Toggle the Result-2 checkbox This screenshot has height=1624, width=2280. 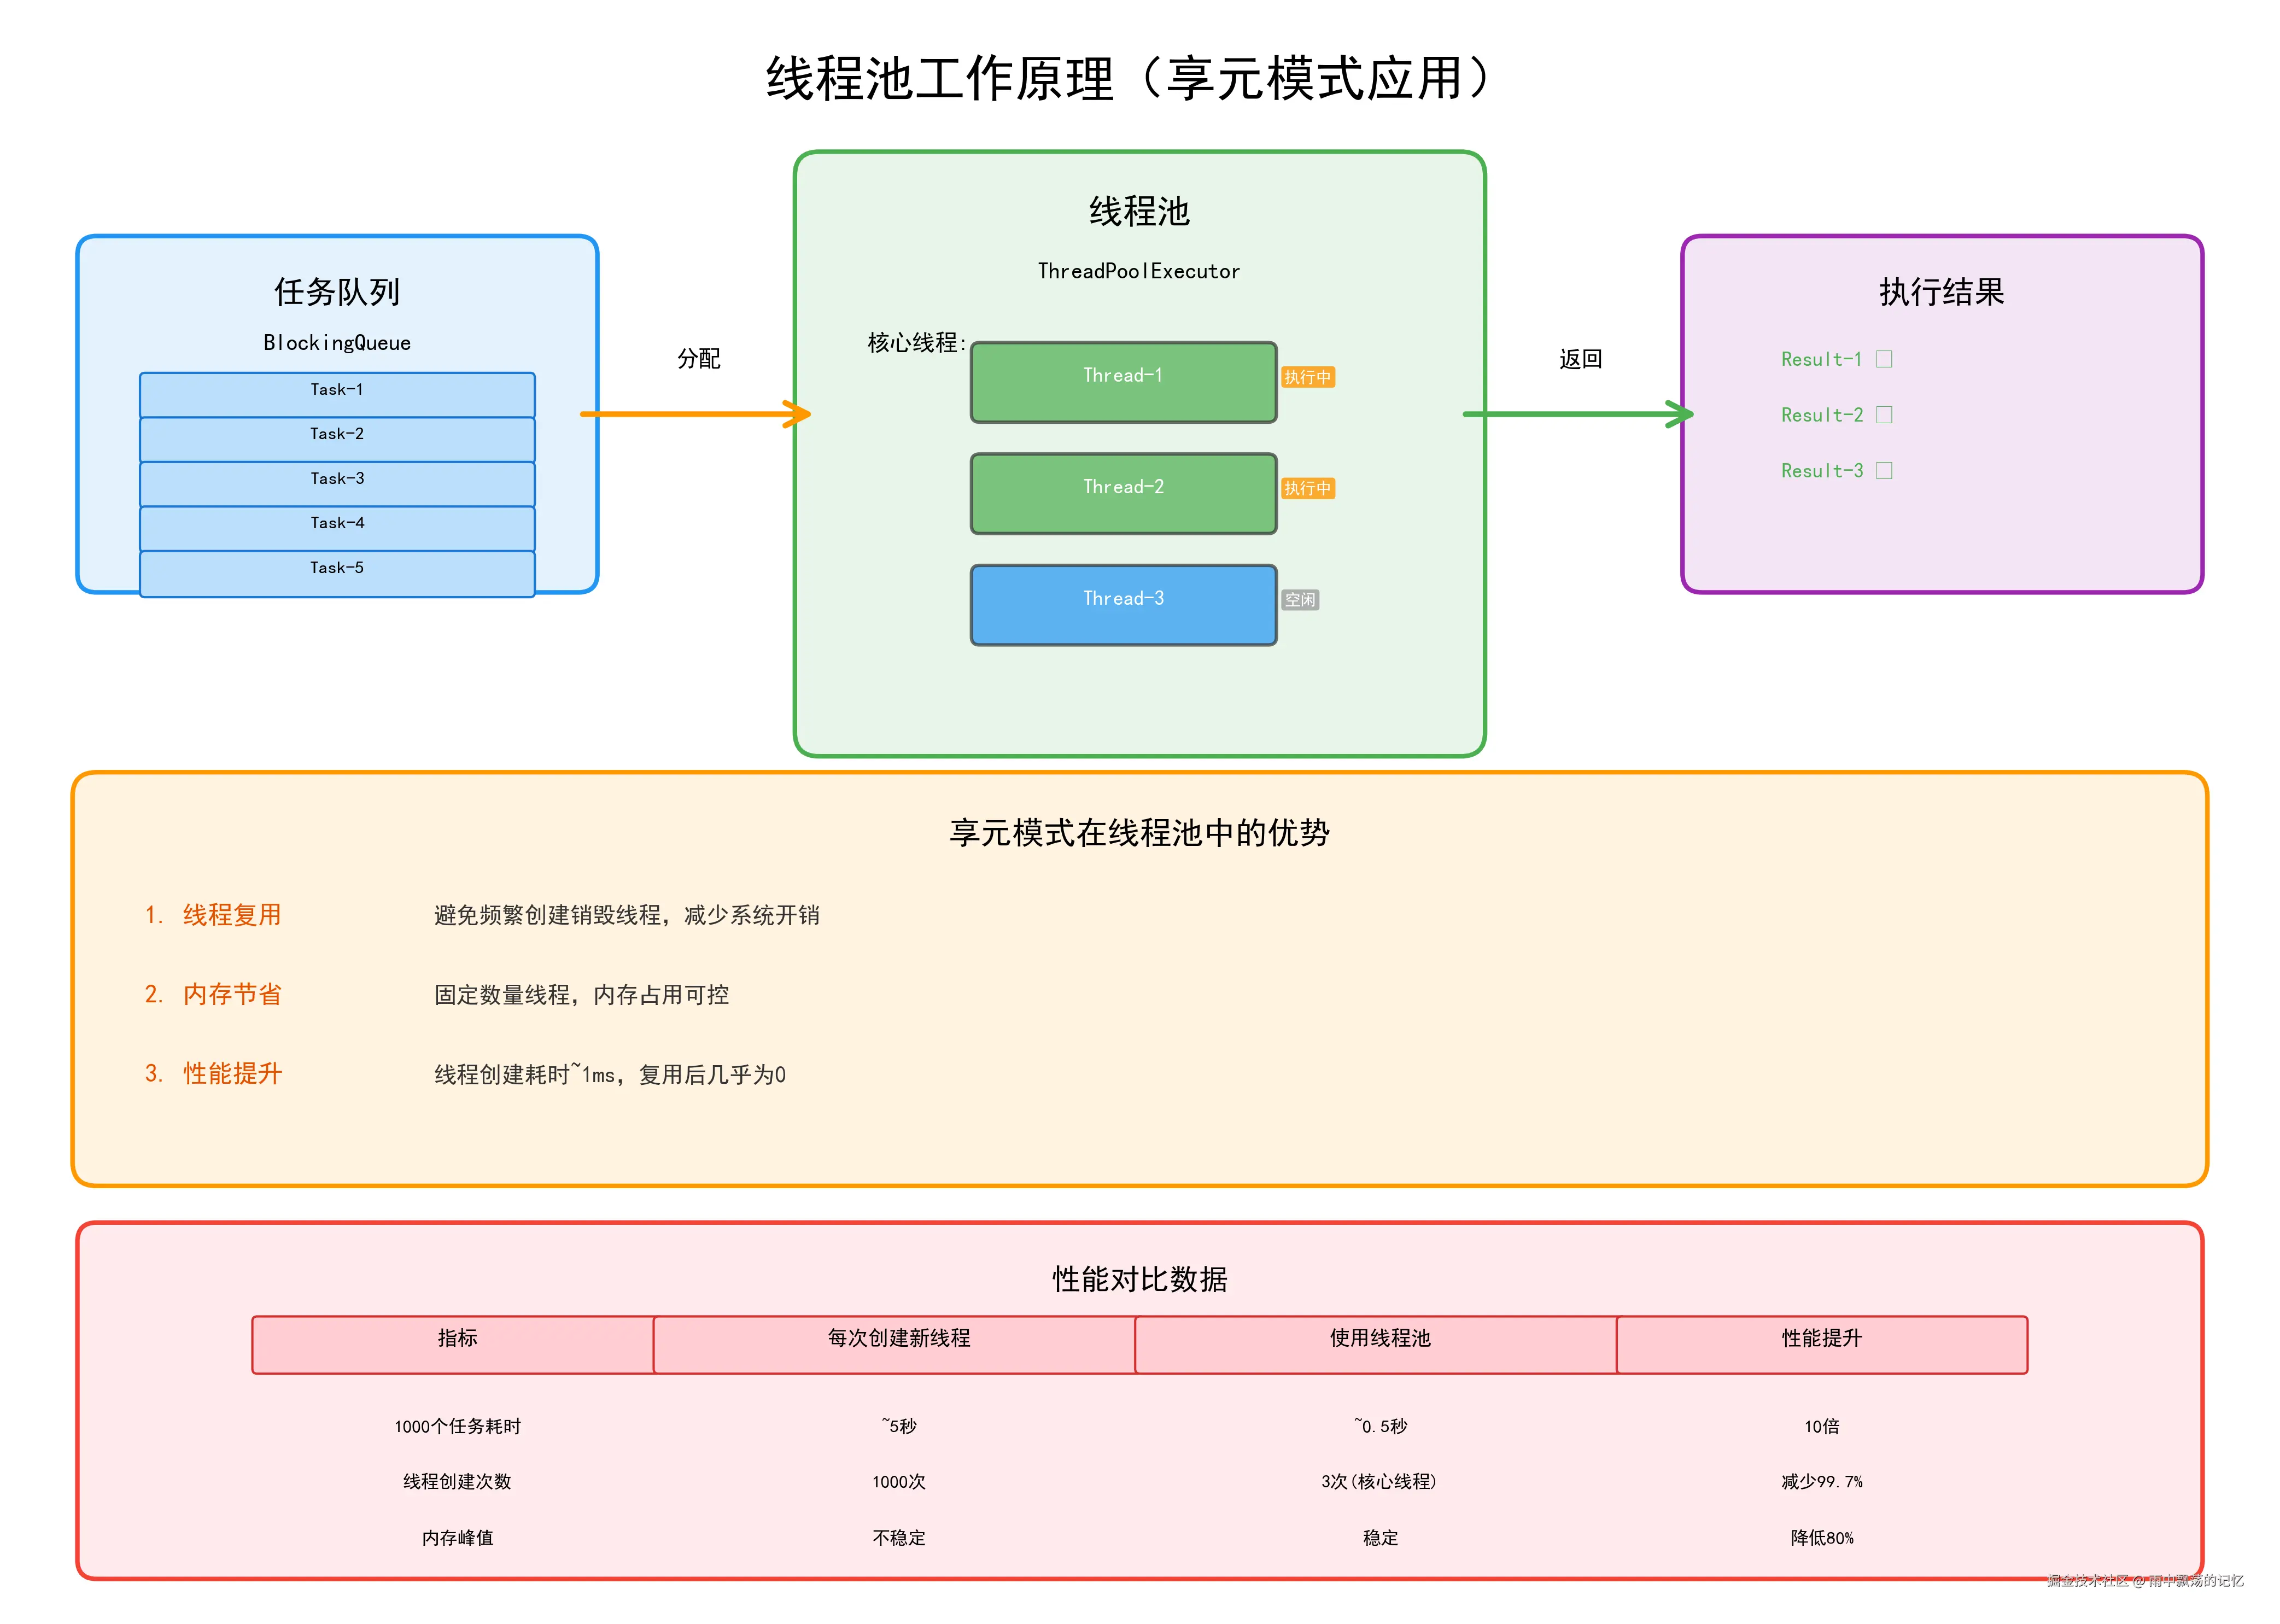point(1884,415)
